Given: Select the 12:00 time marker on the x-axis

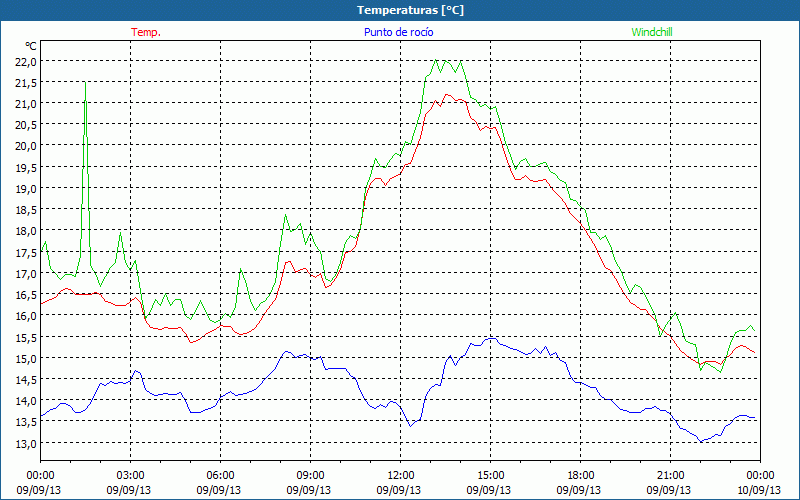Looking at the screenshot, I should pos(401,475).
